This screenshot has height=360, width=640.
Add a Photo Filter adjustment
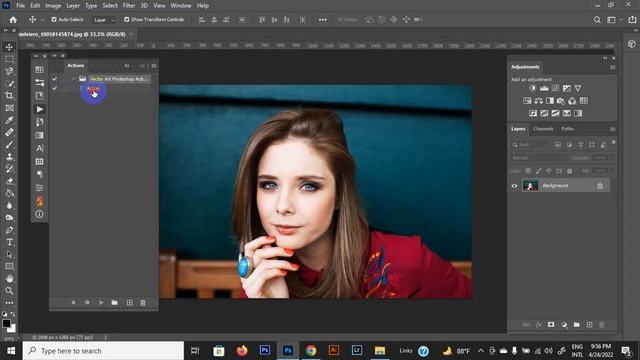(561, 101)
